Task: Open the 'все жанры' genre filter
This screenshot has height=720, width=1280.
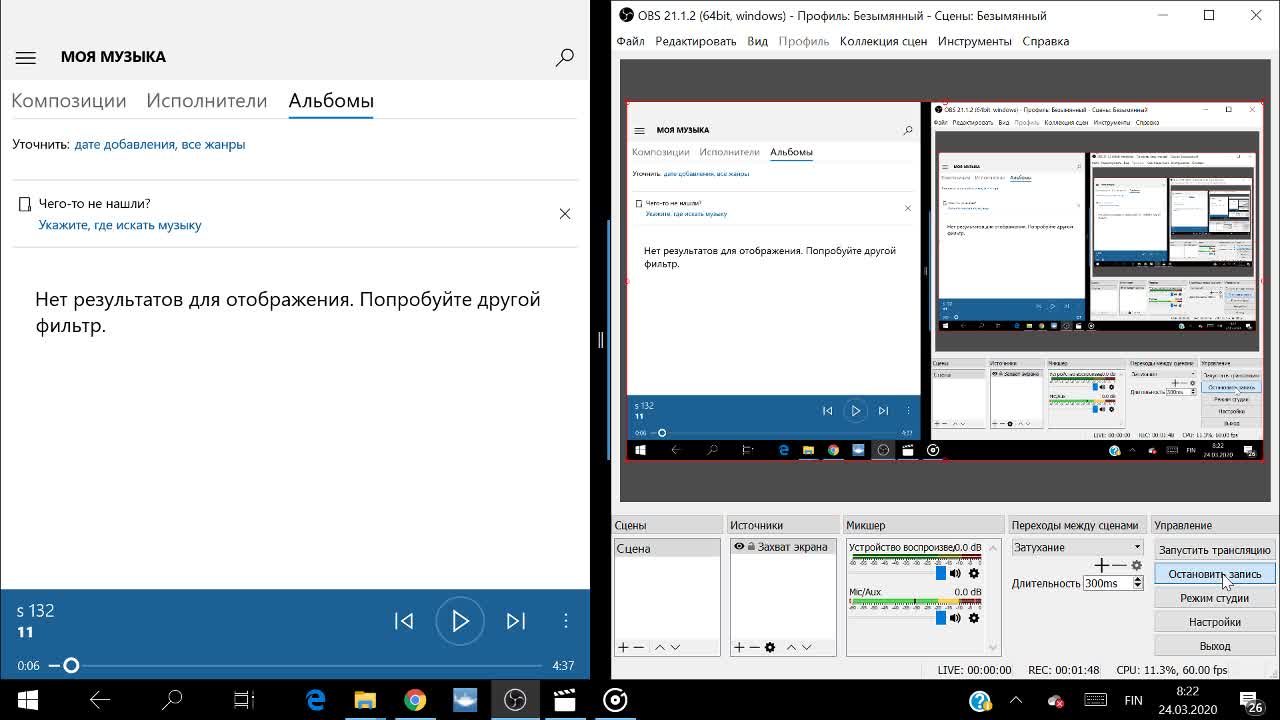Action: click(213, 144)
